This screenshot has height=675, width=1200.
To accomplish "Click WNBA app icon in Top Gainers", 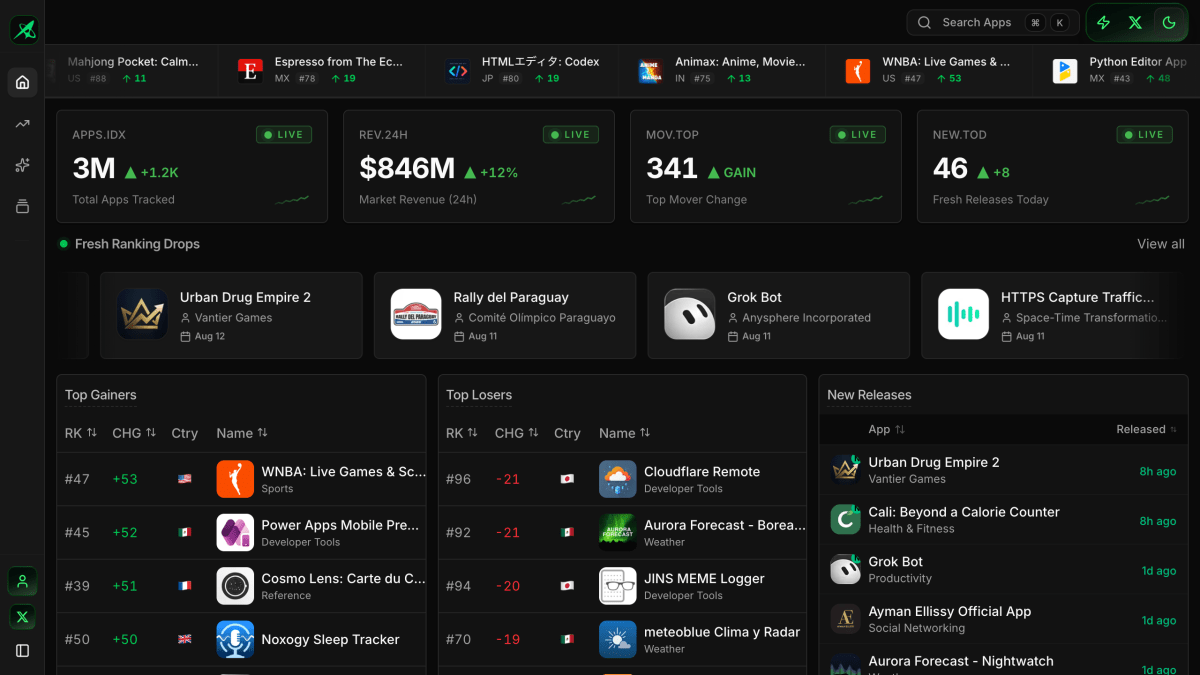I will click(x=235, y=479).
